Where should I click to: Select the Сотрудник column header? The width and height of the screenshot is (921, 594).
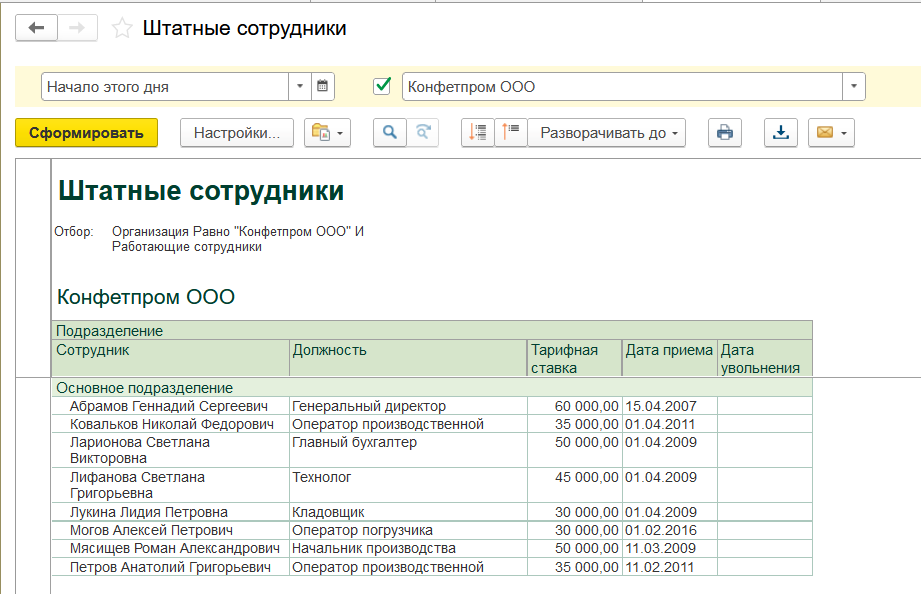(x=171, y=358)
